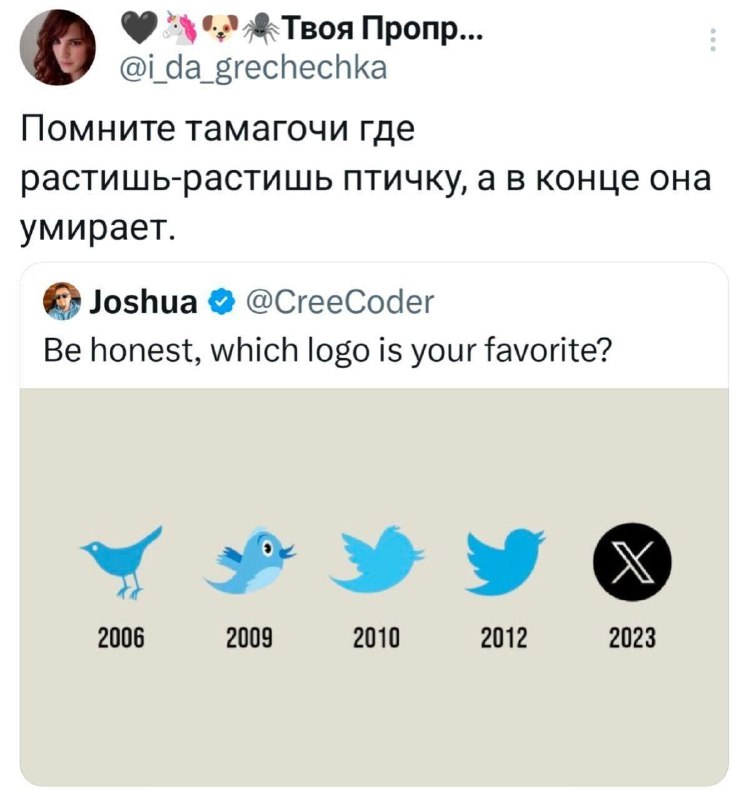746x800 pixels.
Task: Click the 2012 Twitter bird logo
Action: pyautogui.click(x=503, y=558)
